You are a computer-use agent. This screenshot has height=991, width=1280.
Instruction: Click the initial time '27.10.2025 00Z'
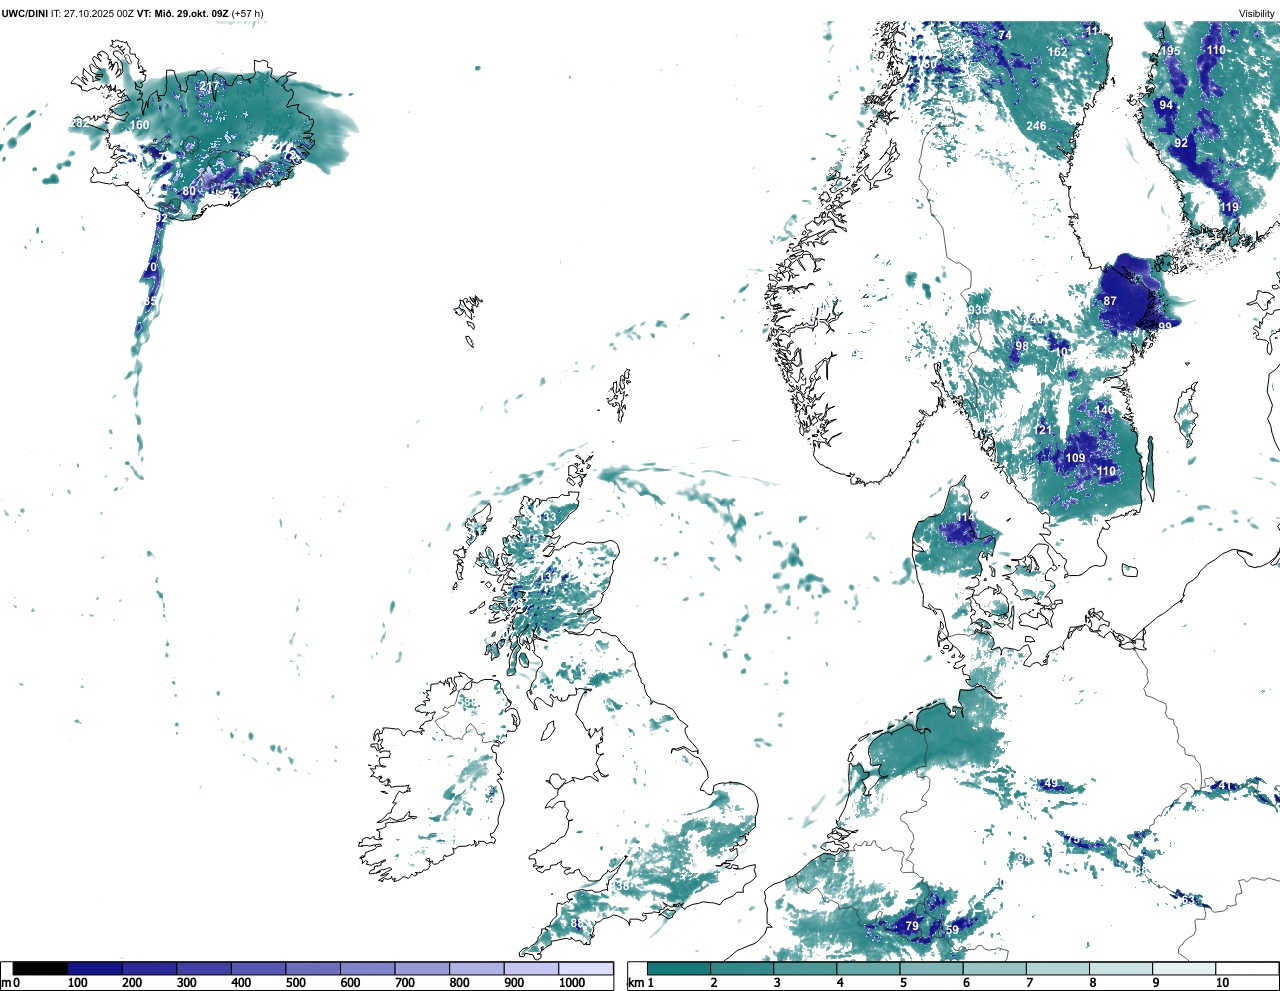(x=99, y=13)
